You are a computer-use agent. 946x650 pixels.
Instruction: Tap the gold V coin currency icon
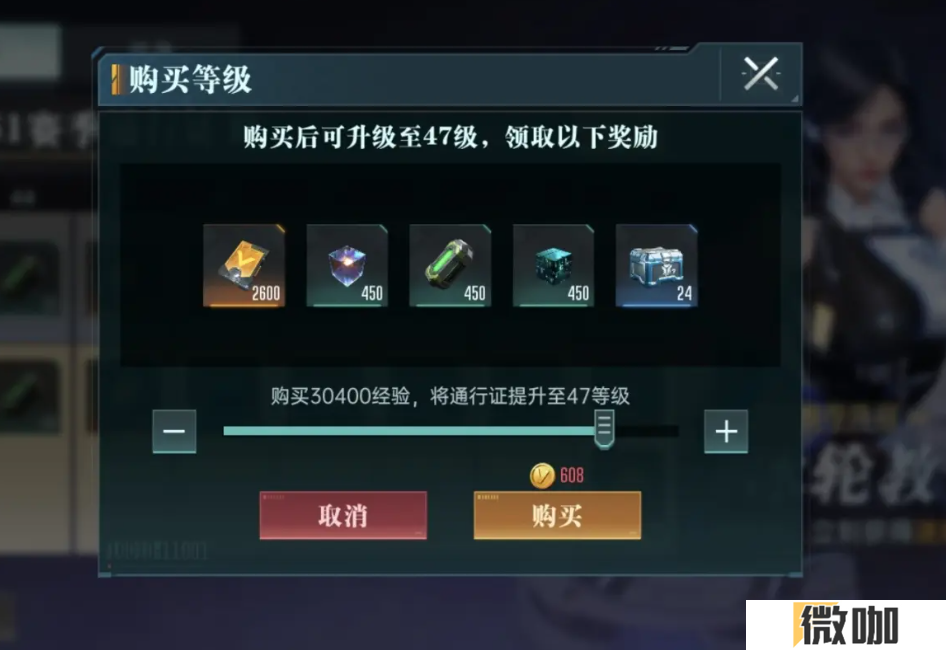[x=542, y=476]
